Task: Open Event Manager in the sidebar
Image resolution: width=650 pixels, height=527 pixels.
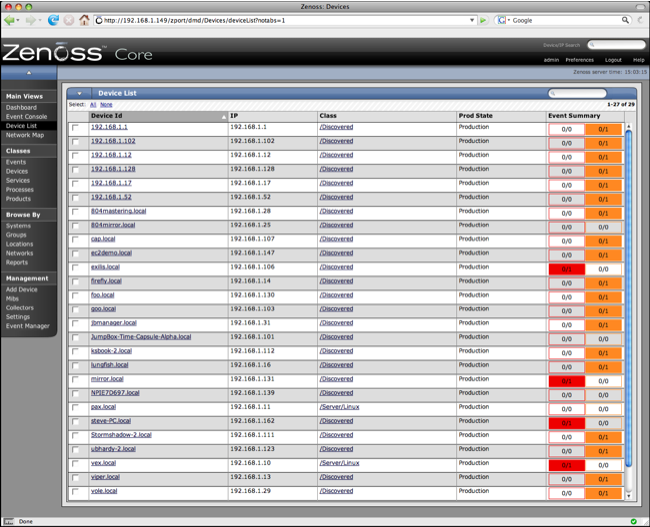Action: [28, 326]
